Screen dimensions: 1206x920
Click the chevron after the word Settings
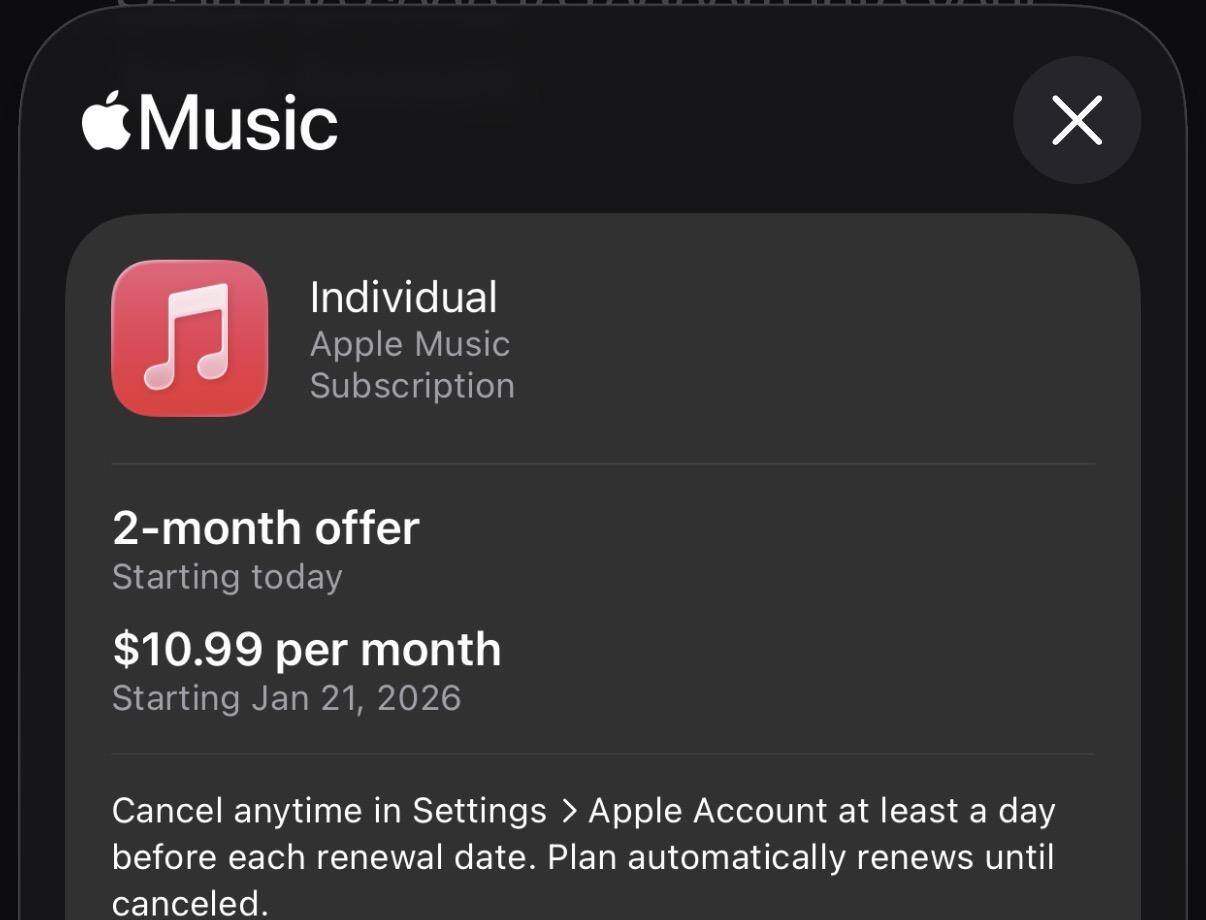click(x=569, y=810)
